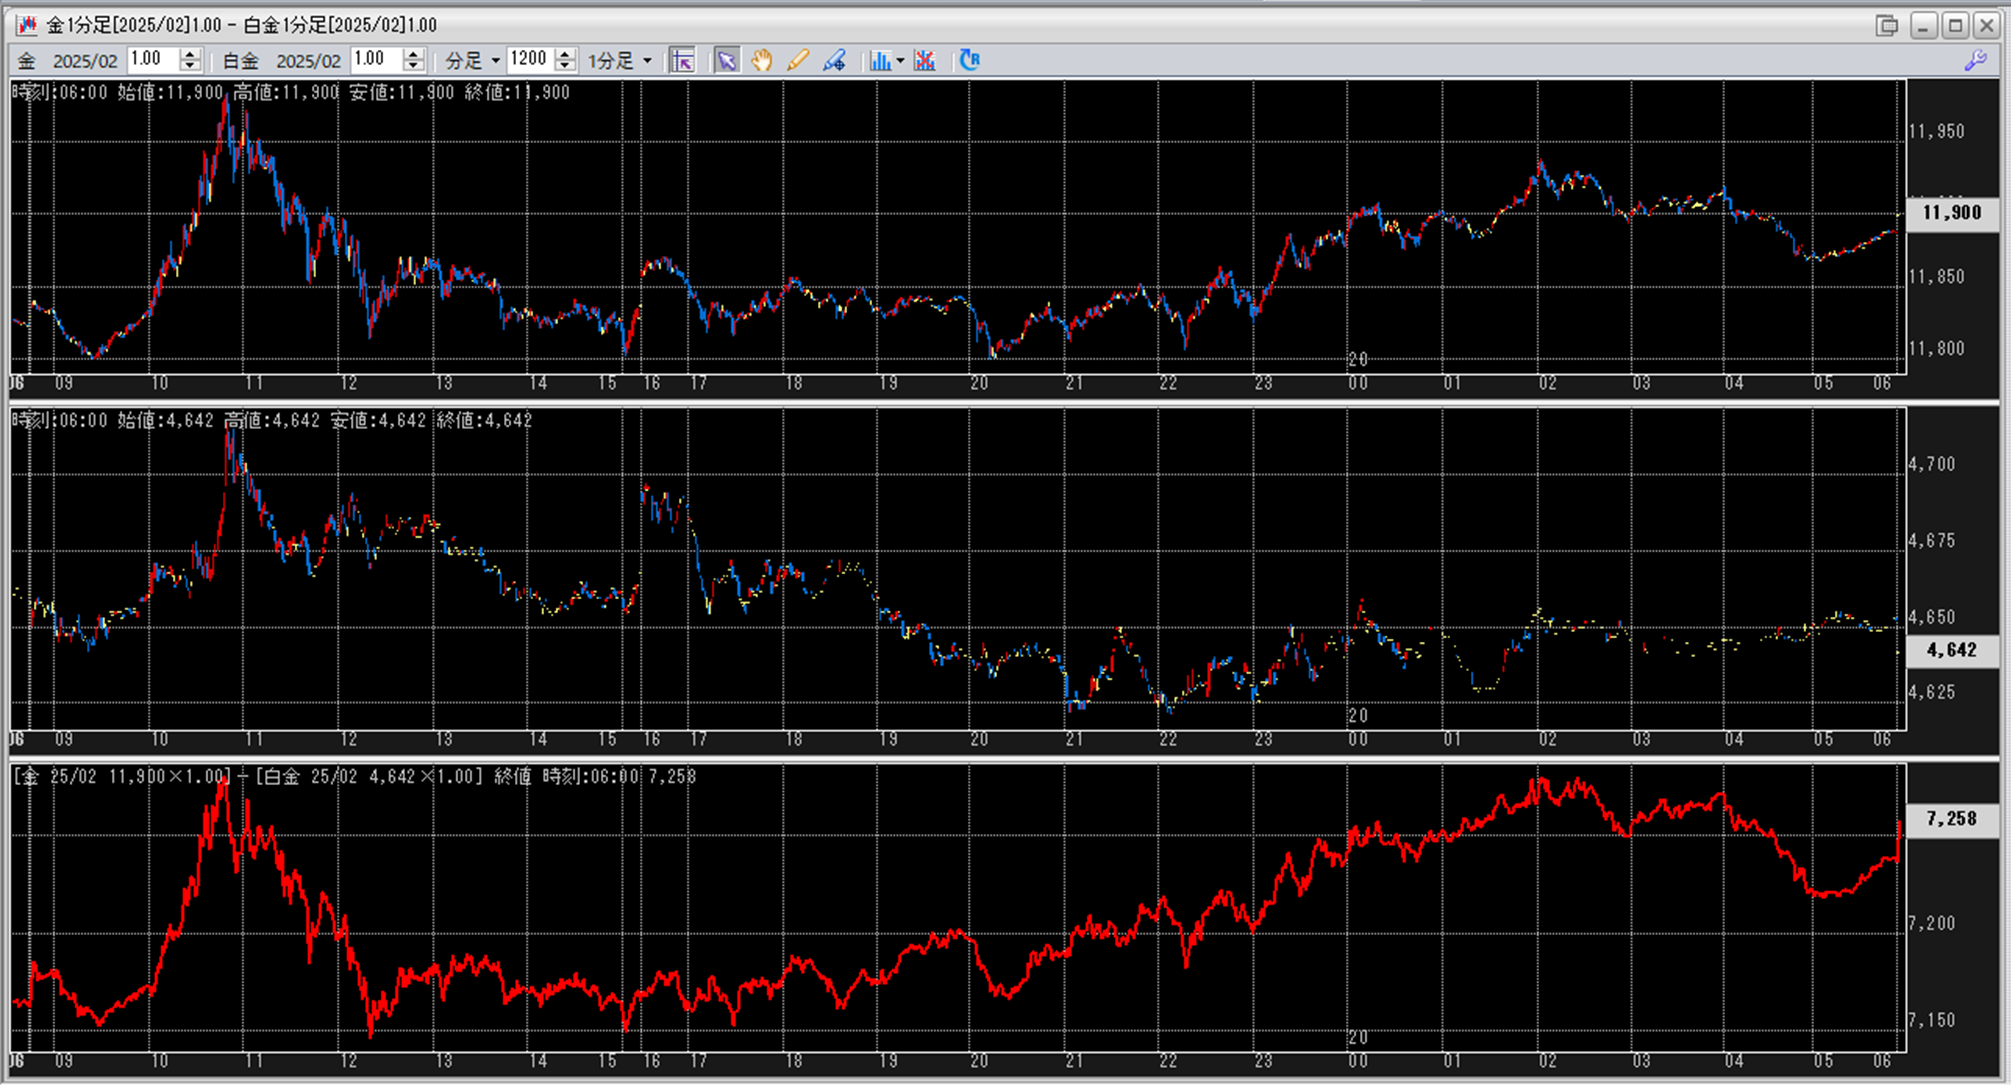The height and width of the screenshot is (1086, 2011).
Task: Expand the bar chart indicator dropdown arrow
Action: 900,61
